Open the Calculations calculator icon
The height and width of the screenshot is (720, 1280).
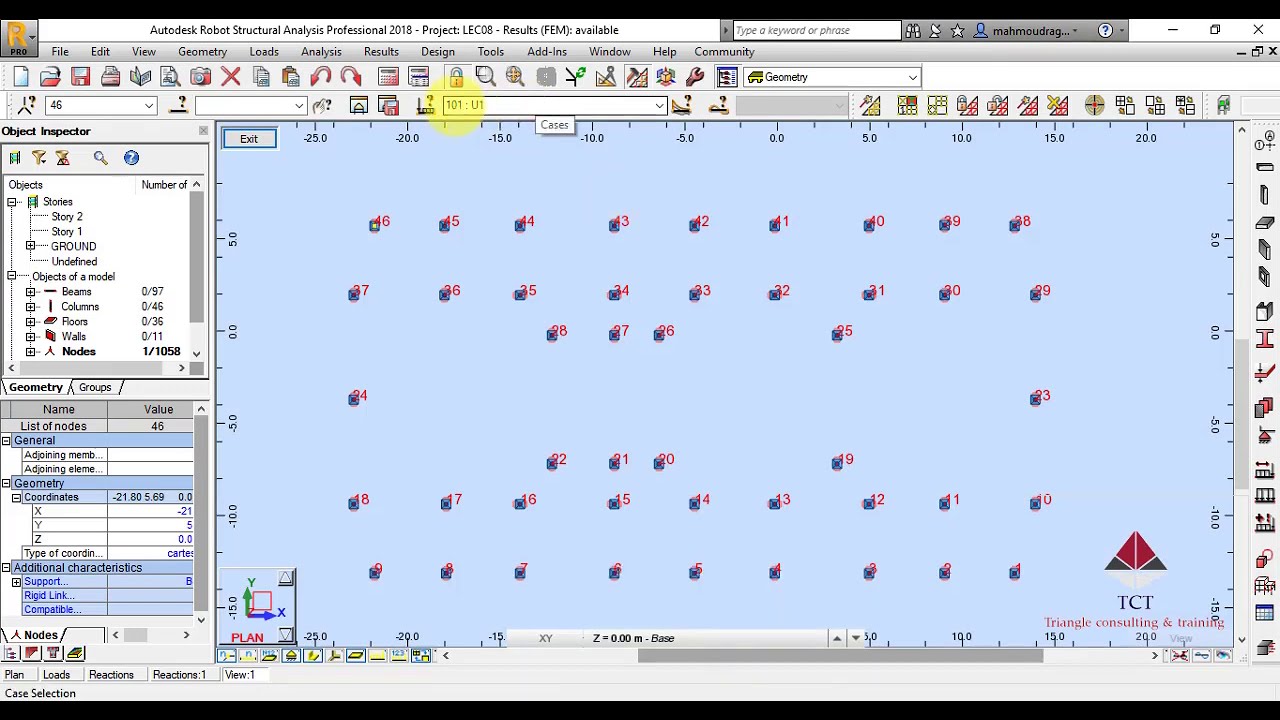[389, 77]
